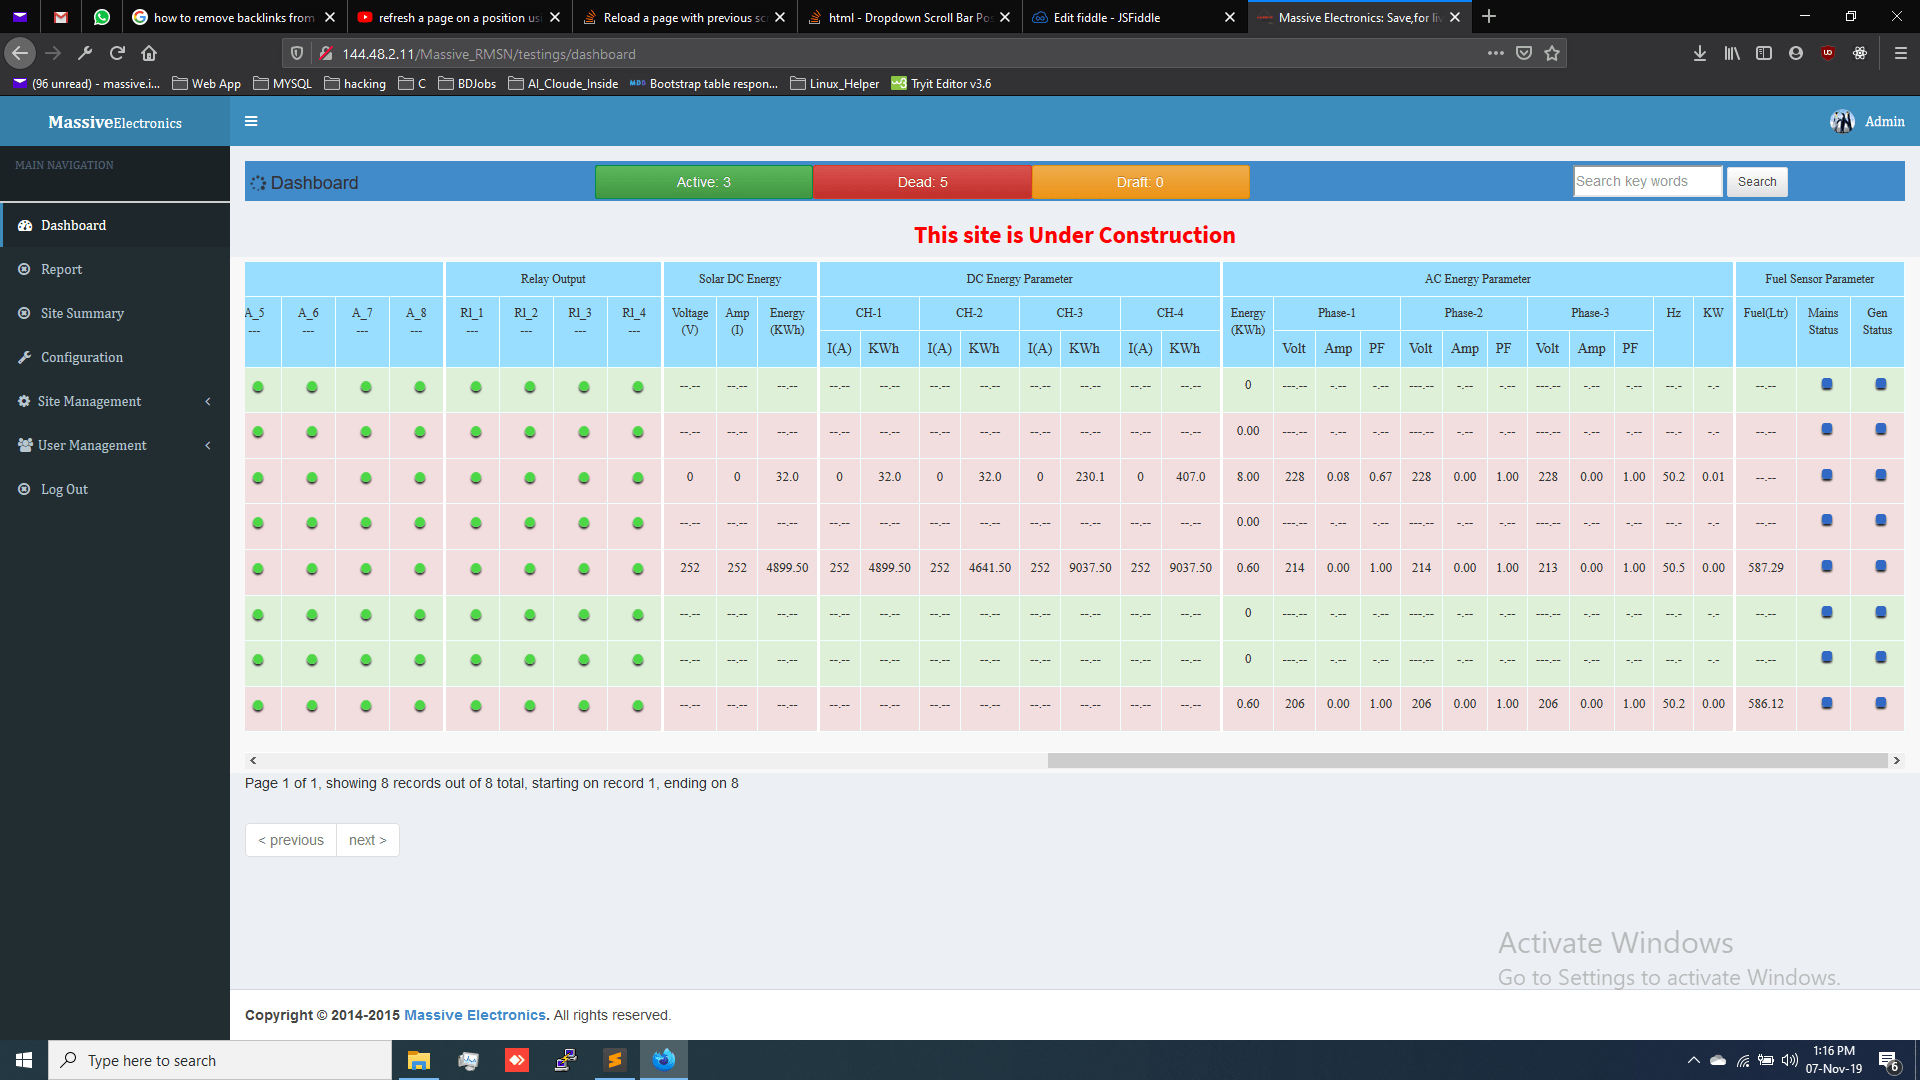Viewport: 1920px width, 1080px height.
Task: Click the Search button
Action: [x=1756, y=182]
